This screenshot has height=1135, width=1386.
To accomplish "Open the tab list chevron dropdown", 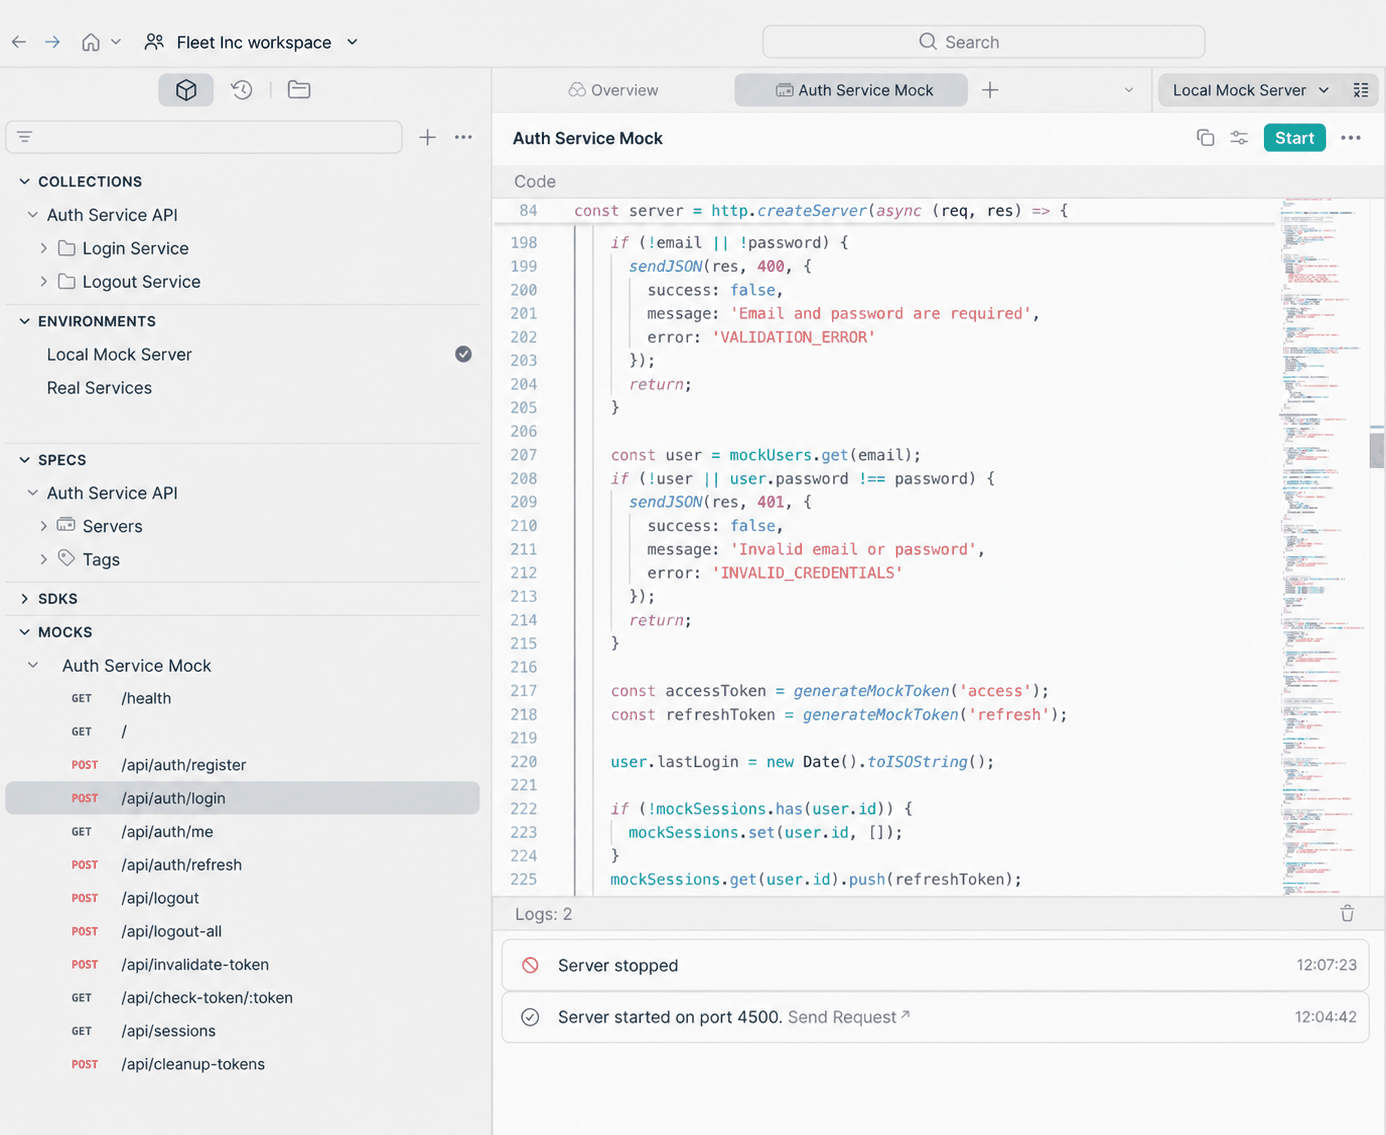I will [1129, 90].
